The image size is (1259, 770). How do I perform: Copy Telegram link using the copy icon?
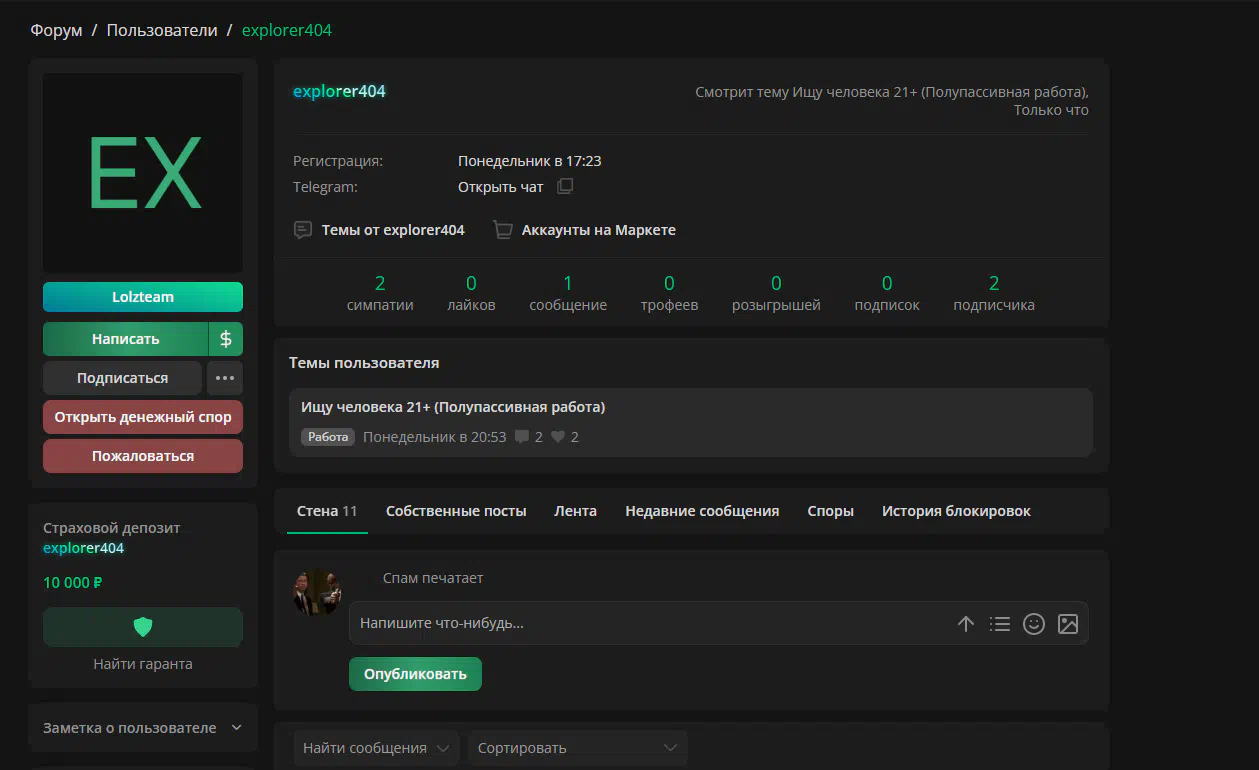[x=565, y=187]
